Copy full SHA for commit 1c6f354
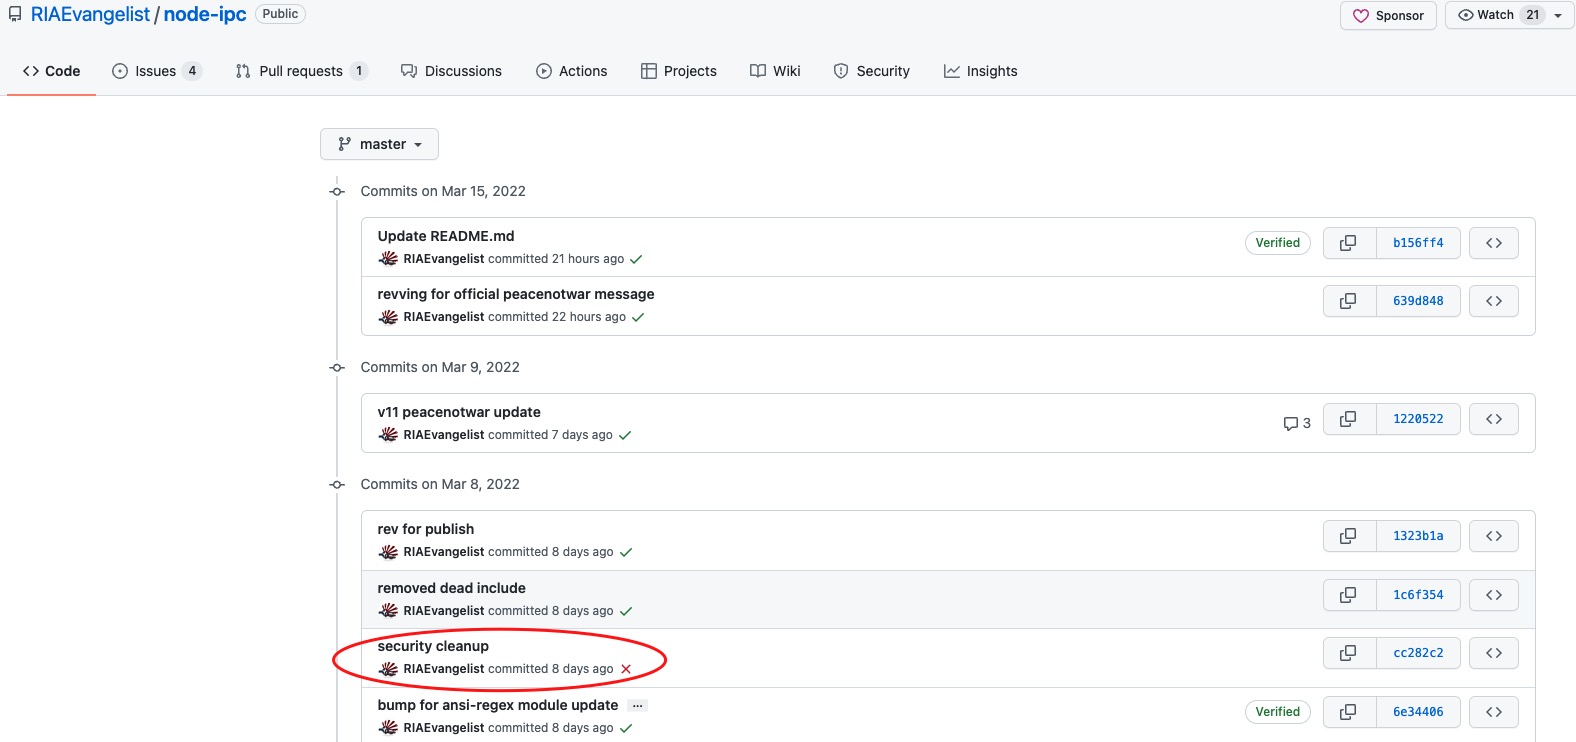The width and height of the screenshot is (1576, 742). 1349,595
